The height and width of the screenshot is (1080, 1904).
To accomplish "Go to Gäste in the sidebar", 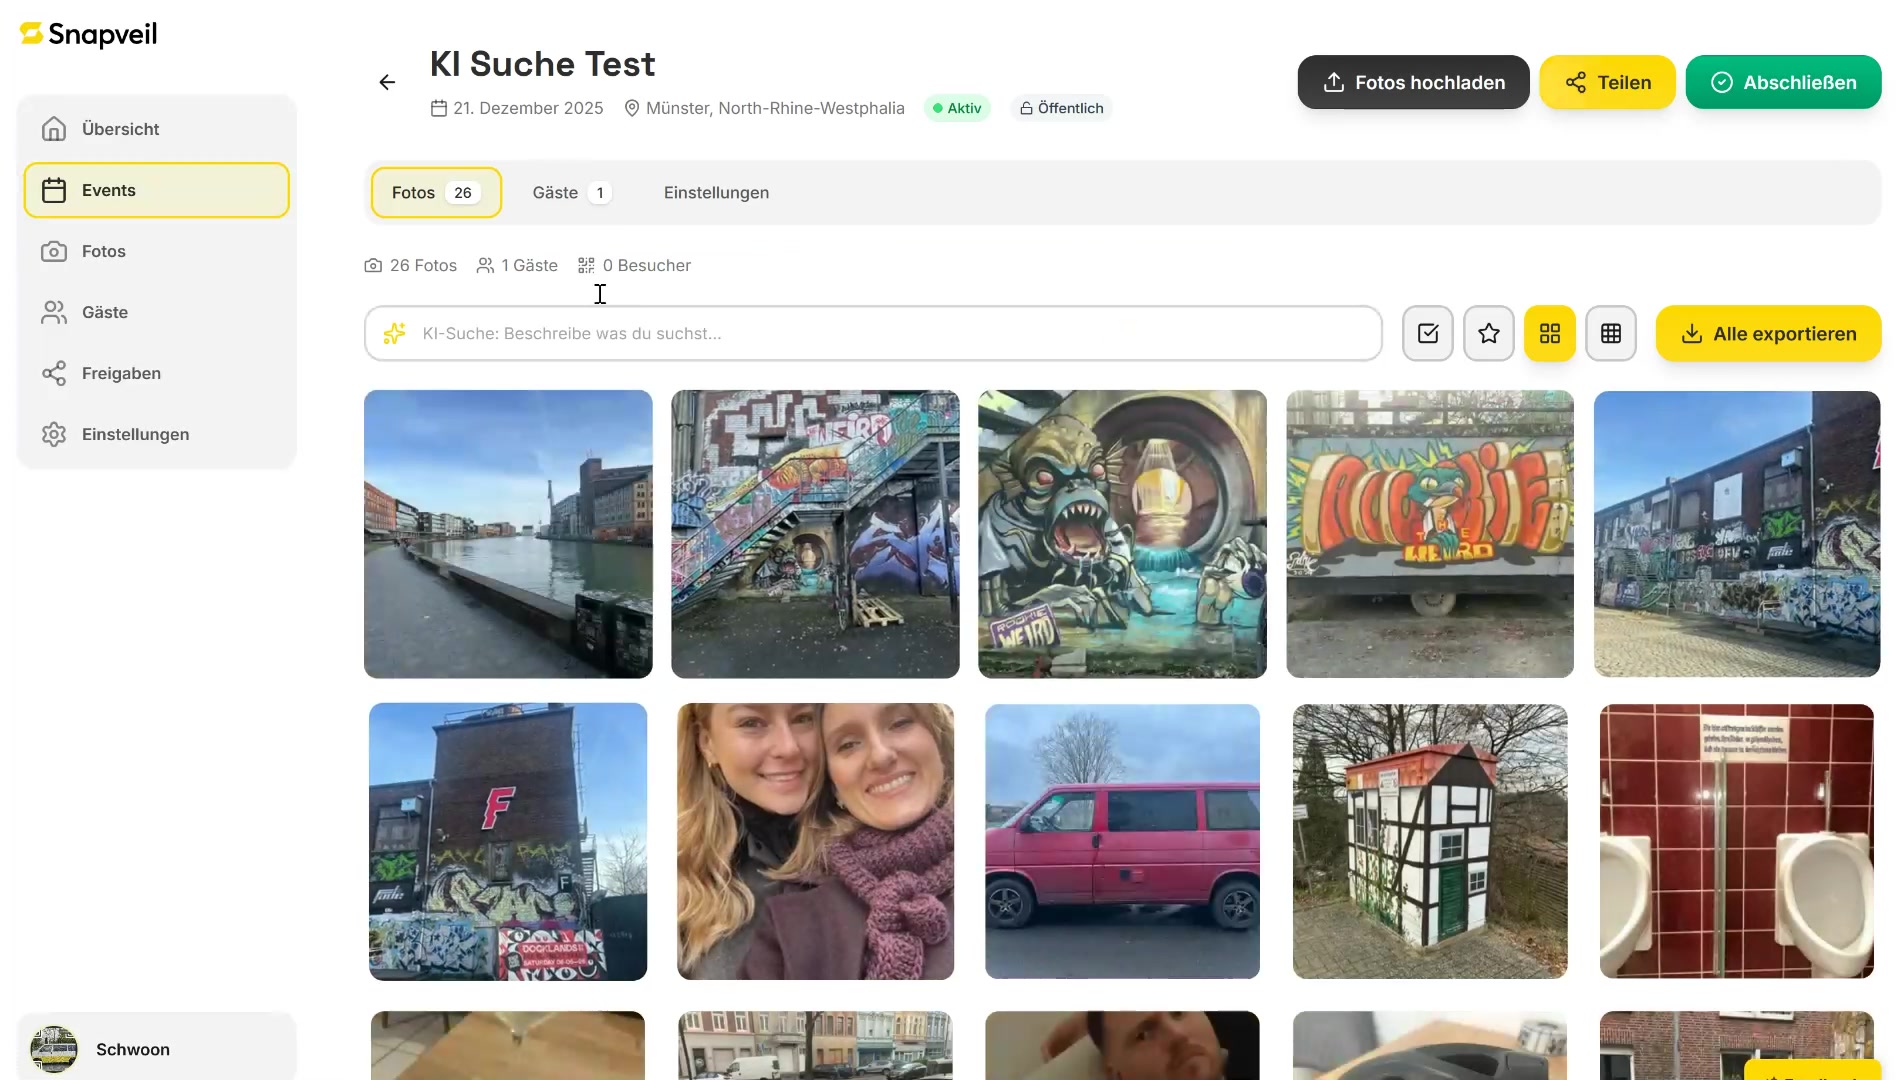I will [105, 312].
